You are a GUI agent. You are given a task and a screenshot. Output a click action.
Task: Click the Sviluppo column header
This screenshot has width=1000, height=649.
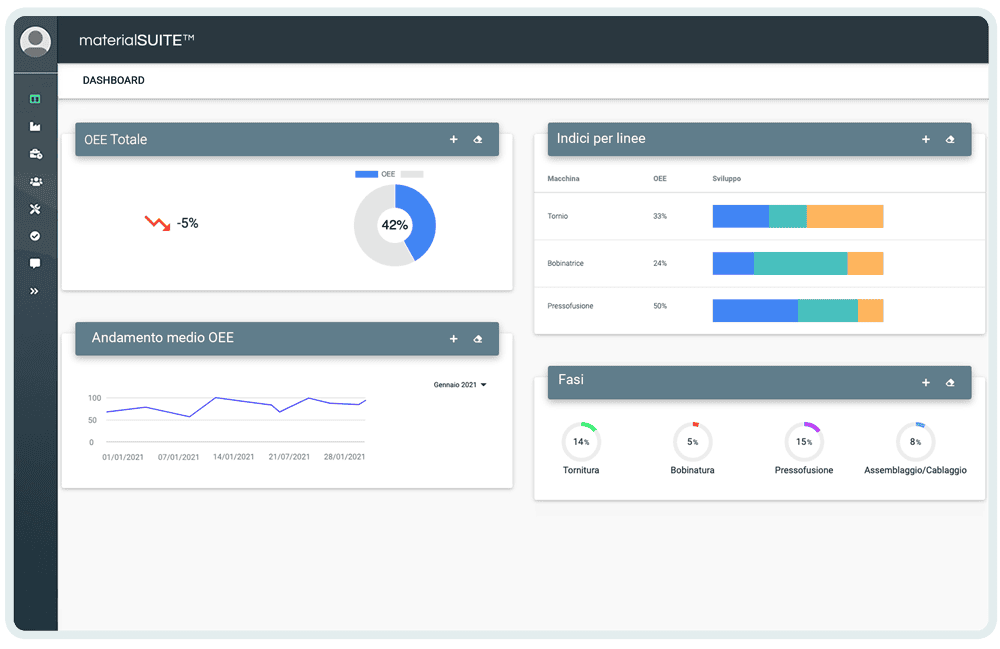(x=726, y=179)
